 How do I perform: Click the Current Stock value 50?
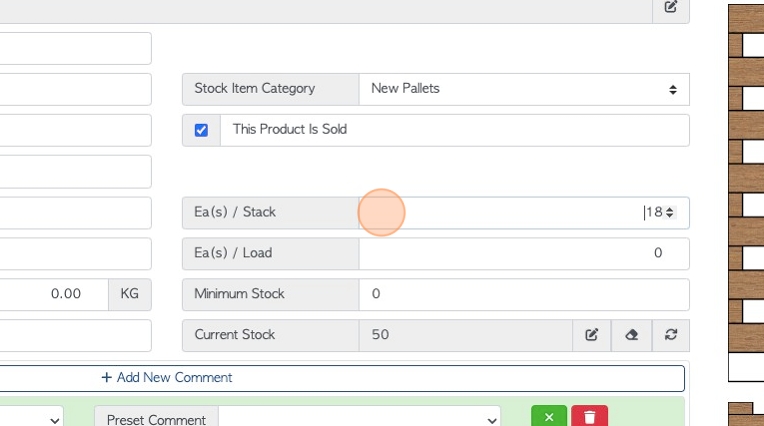point(381,335)
